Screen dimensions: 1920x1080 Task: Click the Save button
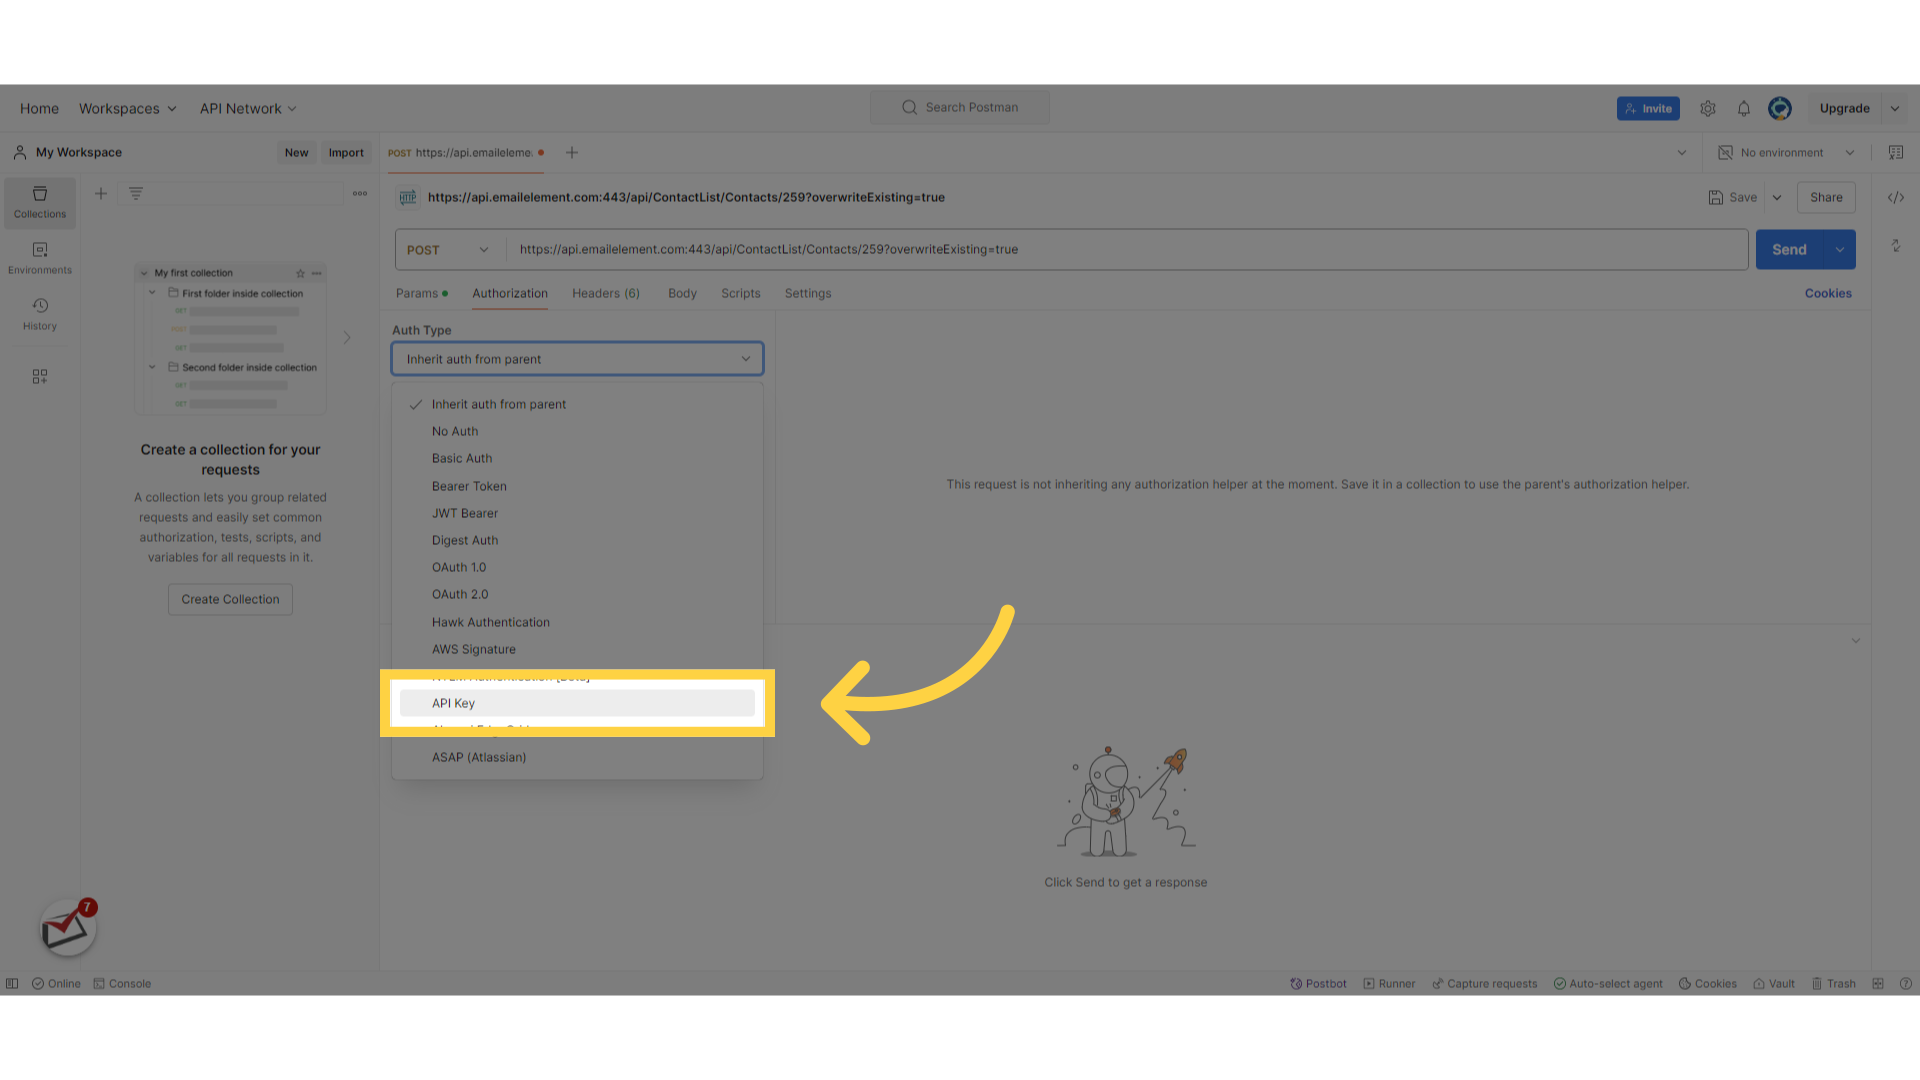(x=1733, y=198)
